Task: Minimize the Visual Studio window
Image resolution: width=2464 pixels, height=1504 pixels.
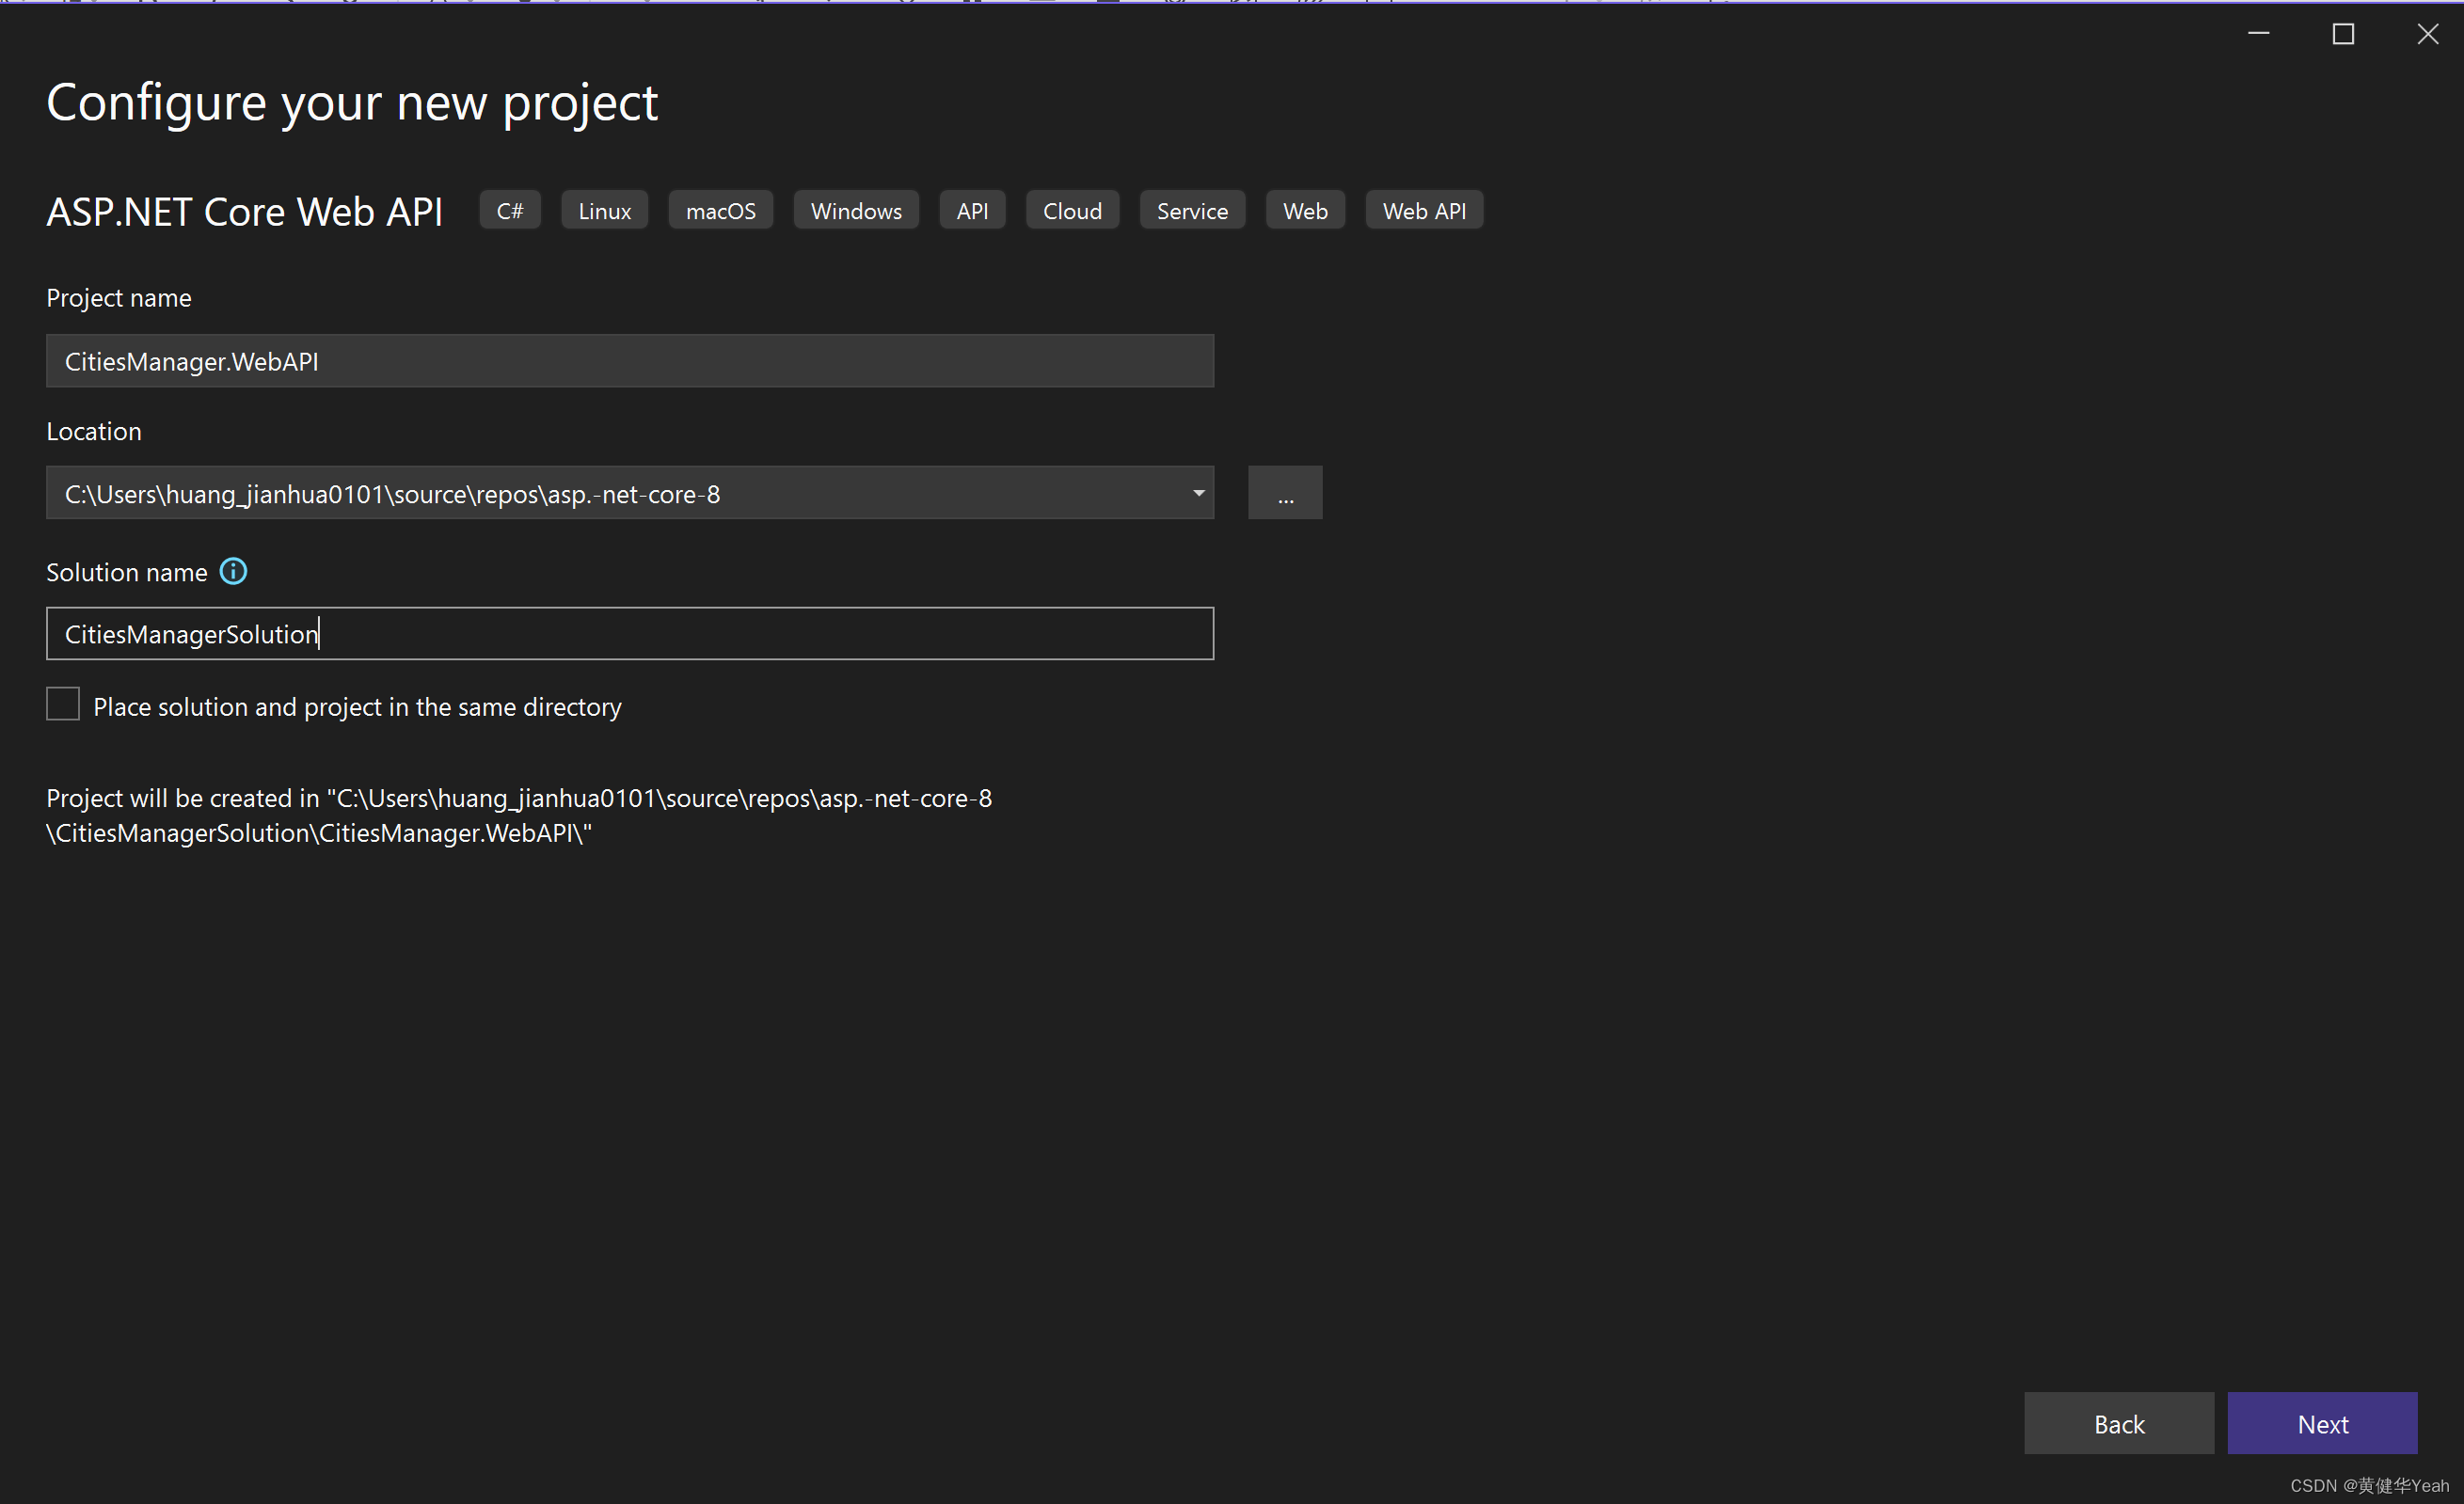Action: click(x=2259, y=33)
